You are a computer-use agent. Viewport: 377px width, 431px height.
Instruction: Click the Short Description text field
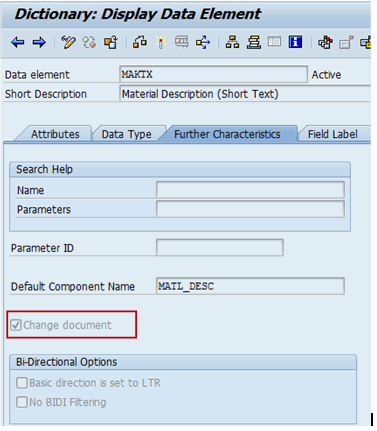click(245, 94)
